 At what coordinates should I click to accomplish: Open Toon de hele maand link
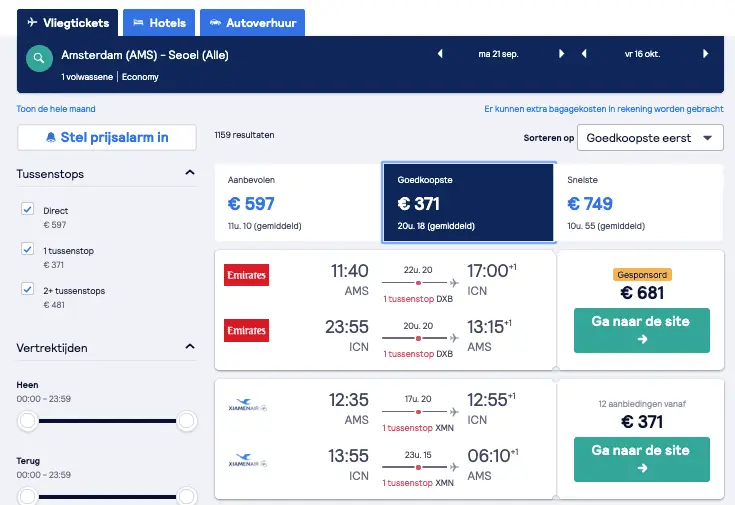(56, 109)
